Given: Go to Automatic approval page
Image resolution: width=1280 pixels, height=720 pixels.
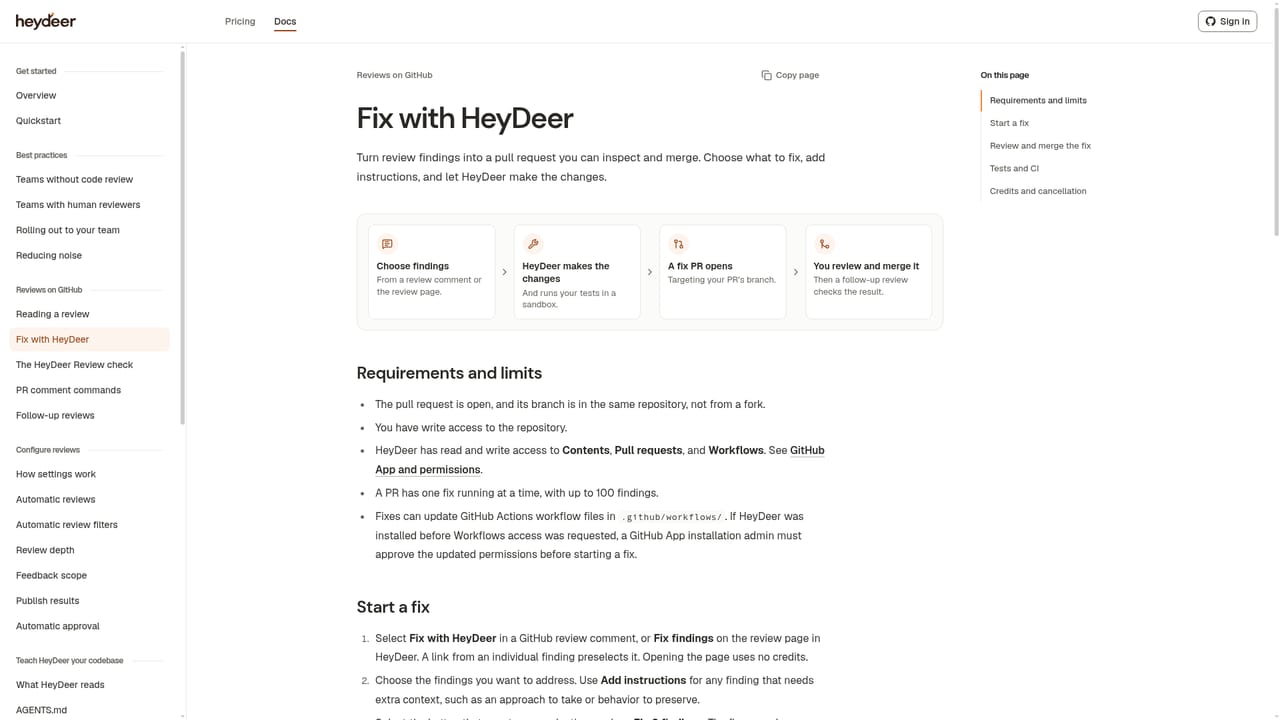Looking at the screenshot, I should [89, 626].
